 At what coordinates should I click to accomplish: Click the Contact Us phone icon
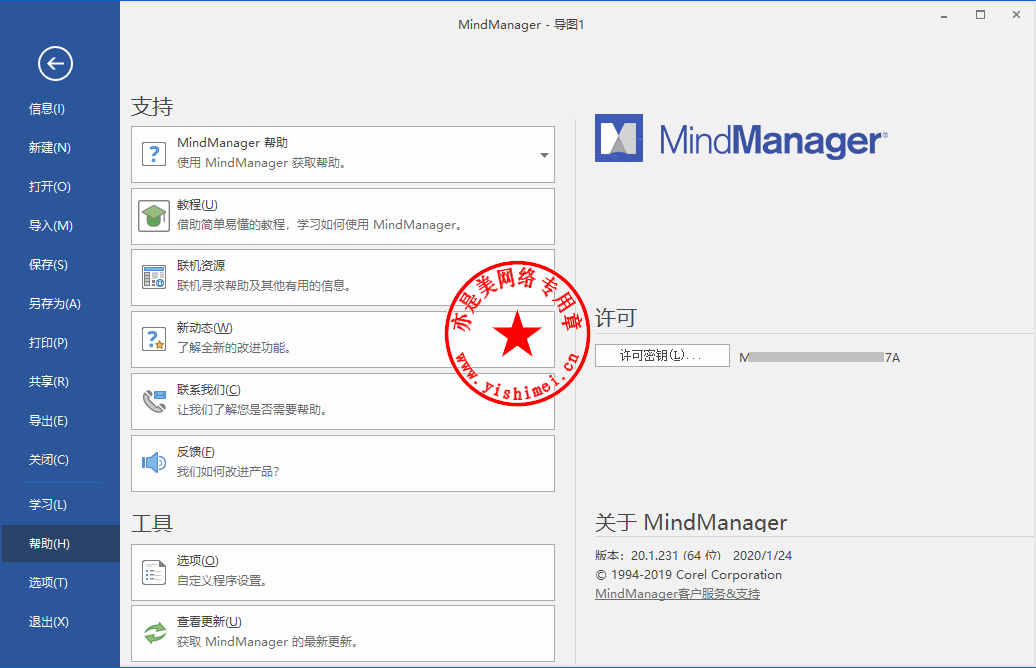point(154,401)
